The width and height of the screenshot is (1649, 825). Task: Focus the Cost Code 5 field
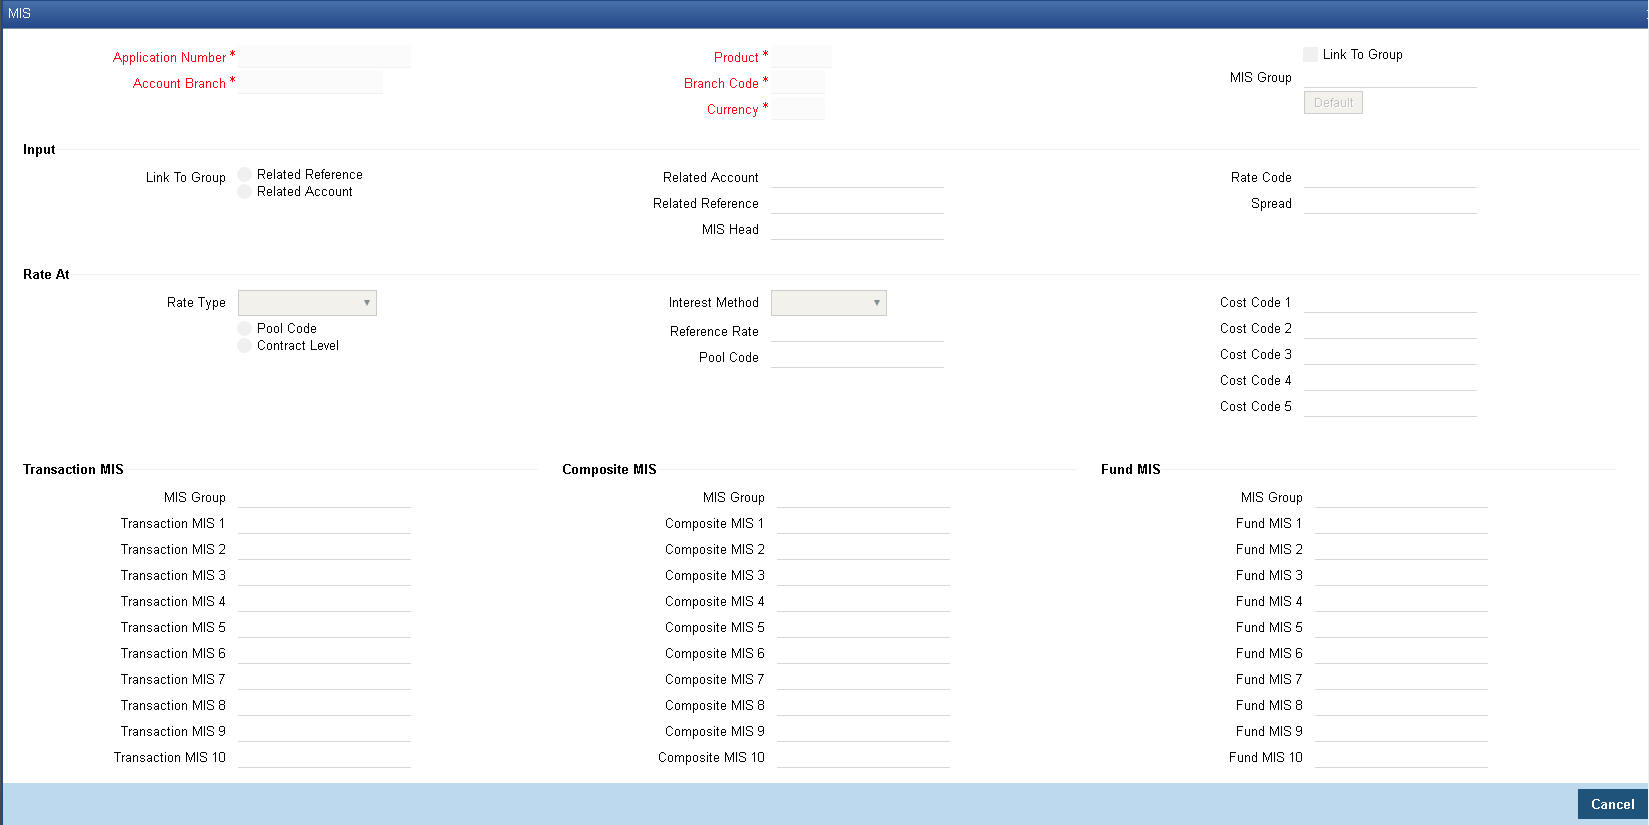[x=1390, y=406]
